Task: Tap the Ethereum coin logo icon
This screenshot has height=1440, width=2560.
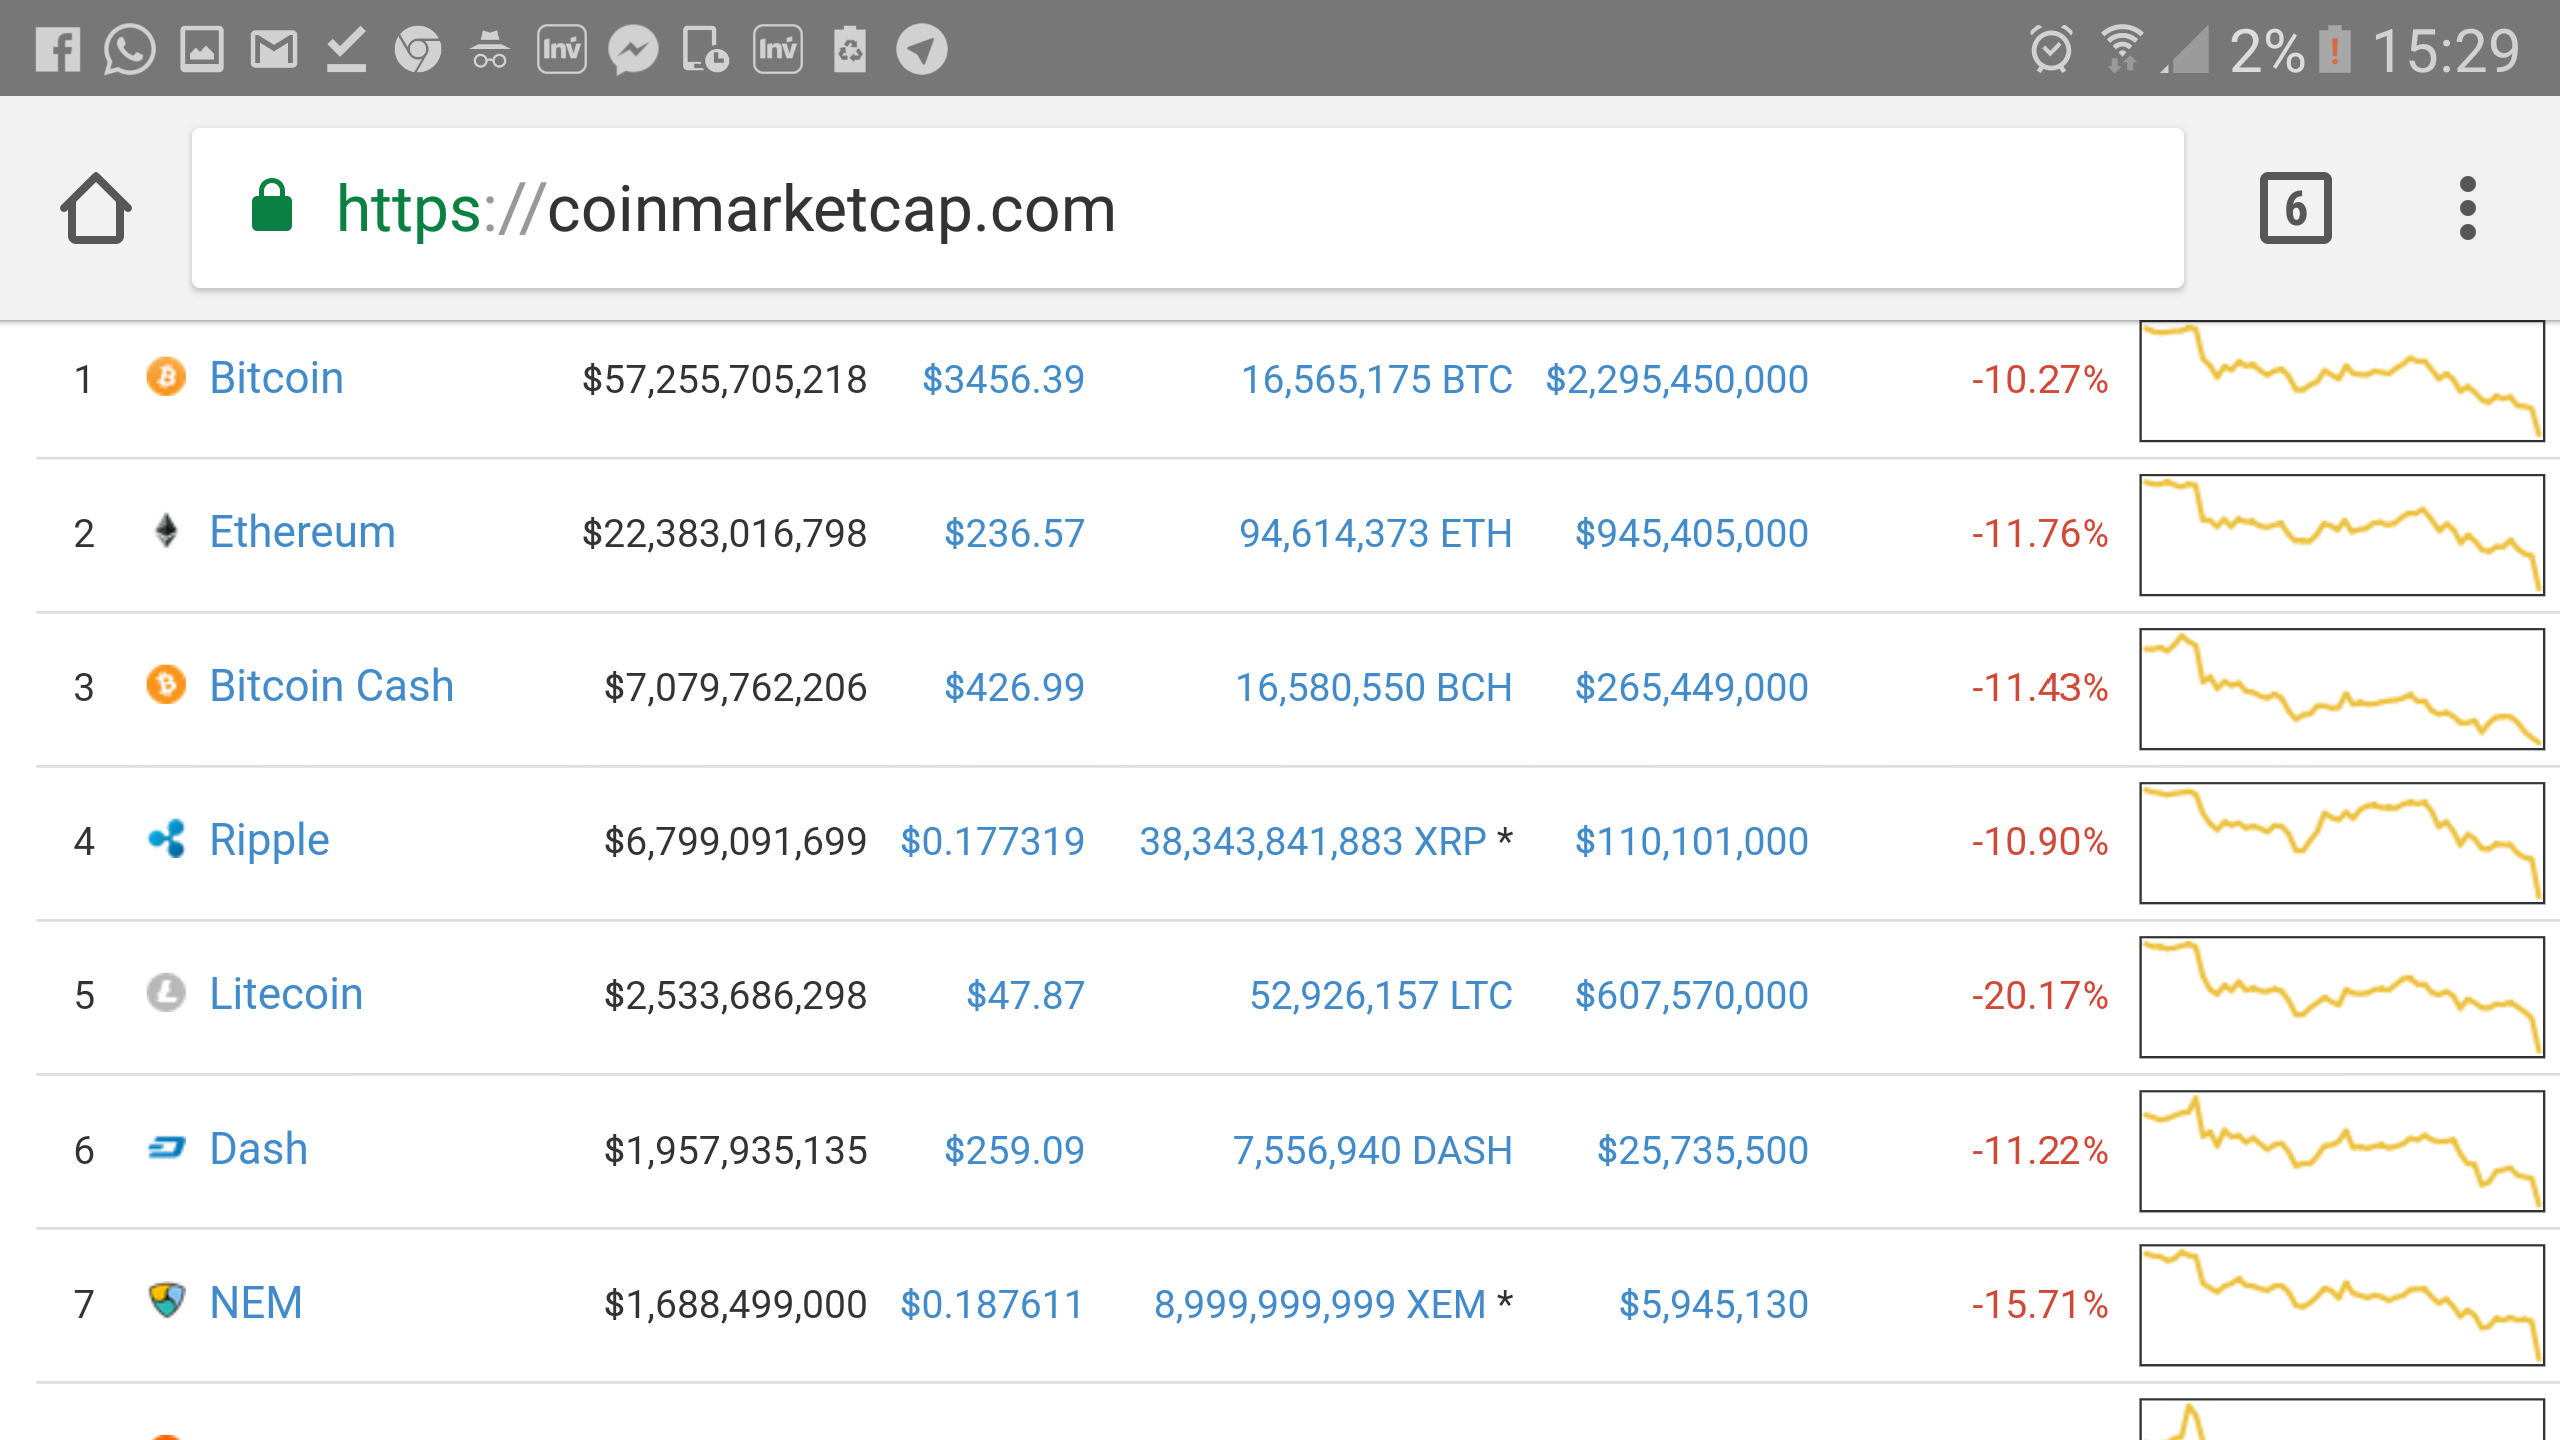Action: click(x=166, y=531)
